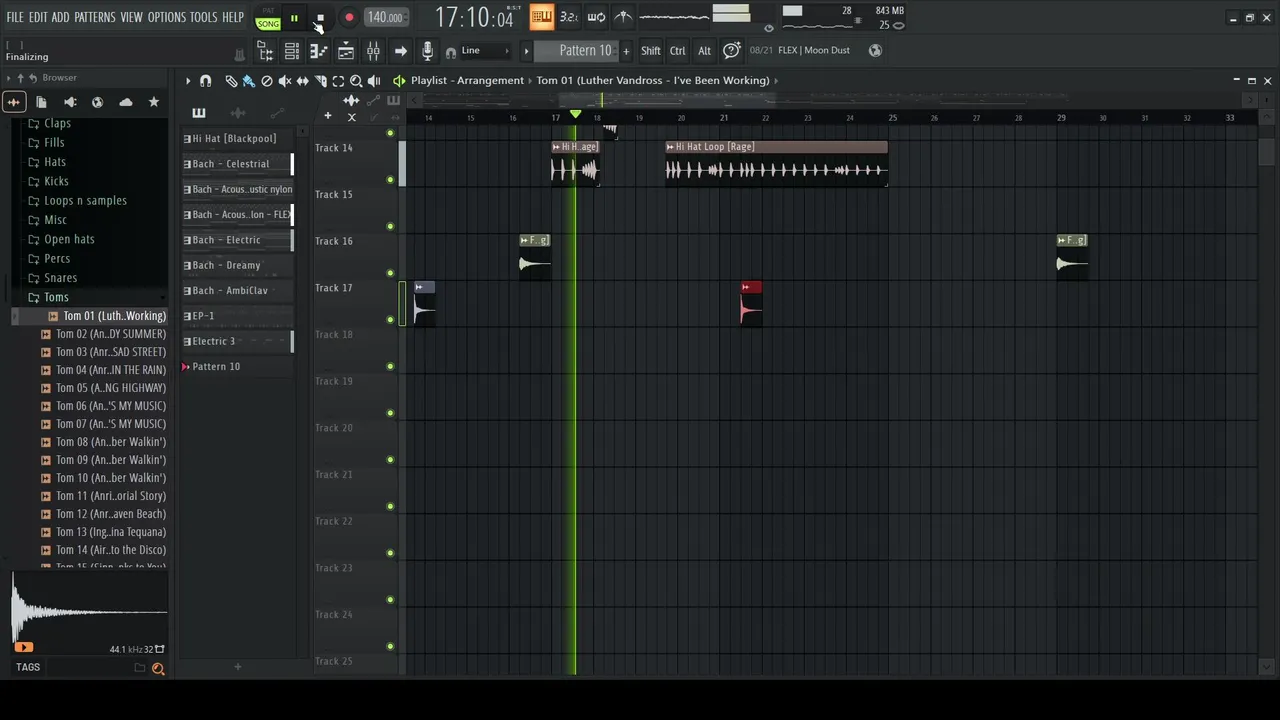Select the Slip tool in playlist
The height and width of the screenshot is (720, 1280).
(303, 81)
